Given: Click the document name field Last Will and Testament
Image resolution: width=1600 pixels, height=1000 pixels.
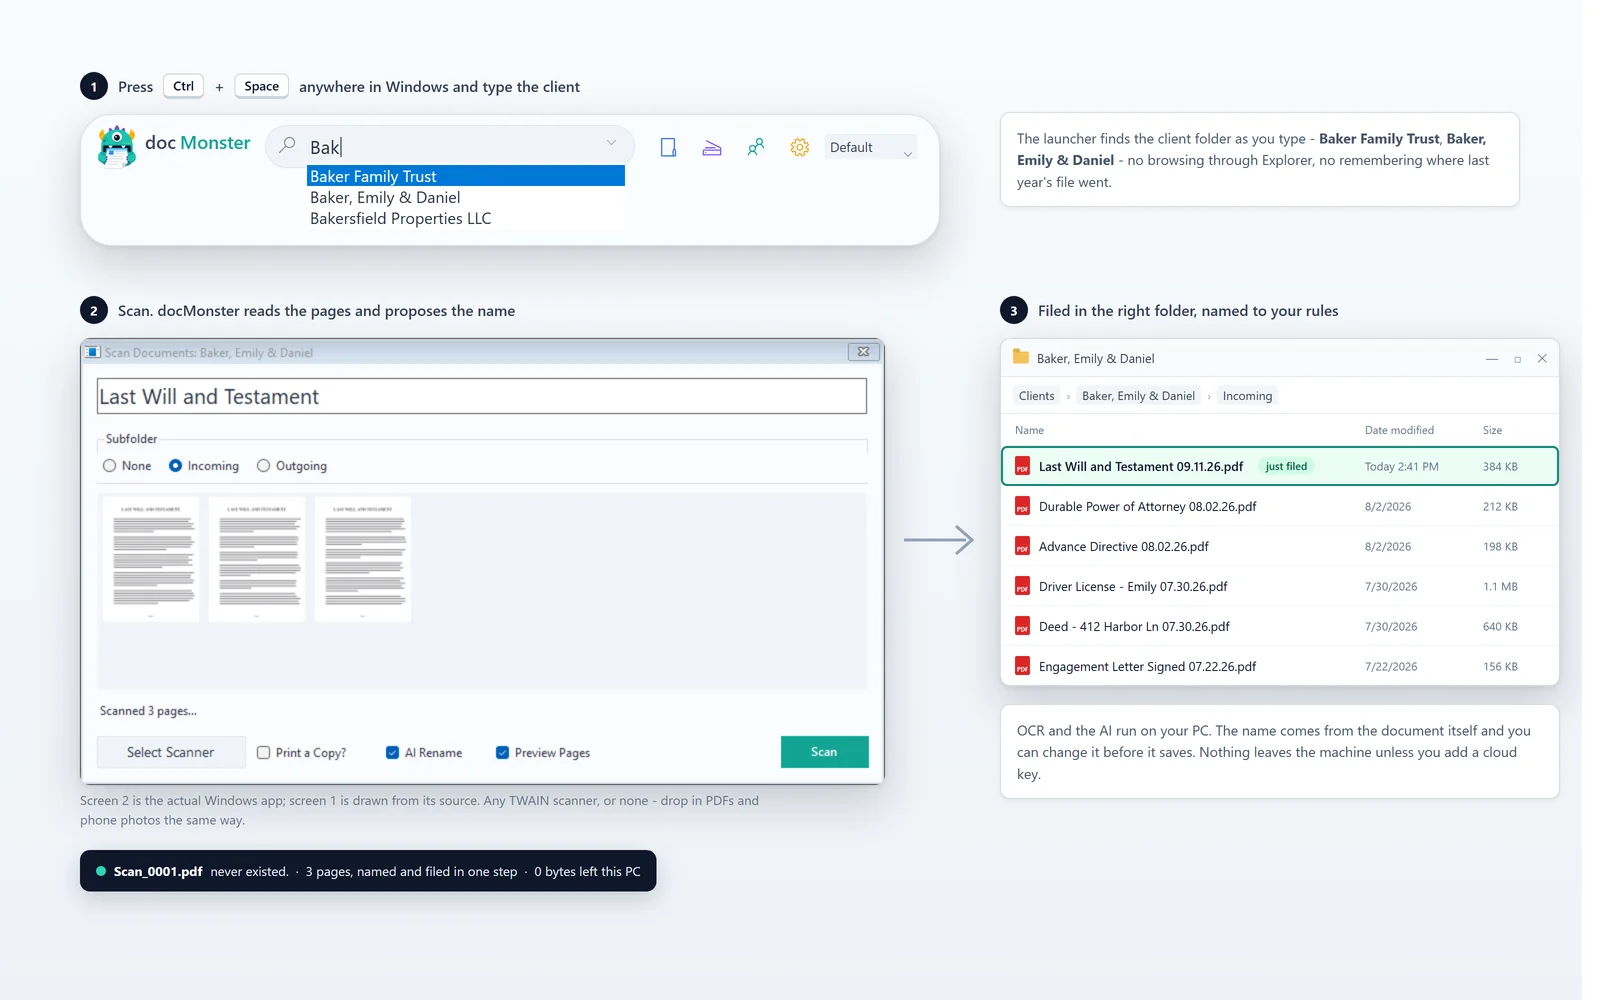Looking at the screenshot, I should pos(482,396).
